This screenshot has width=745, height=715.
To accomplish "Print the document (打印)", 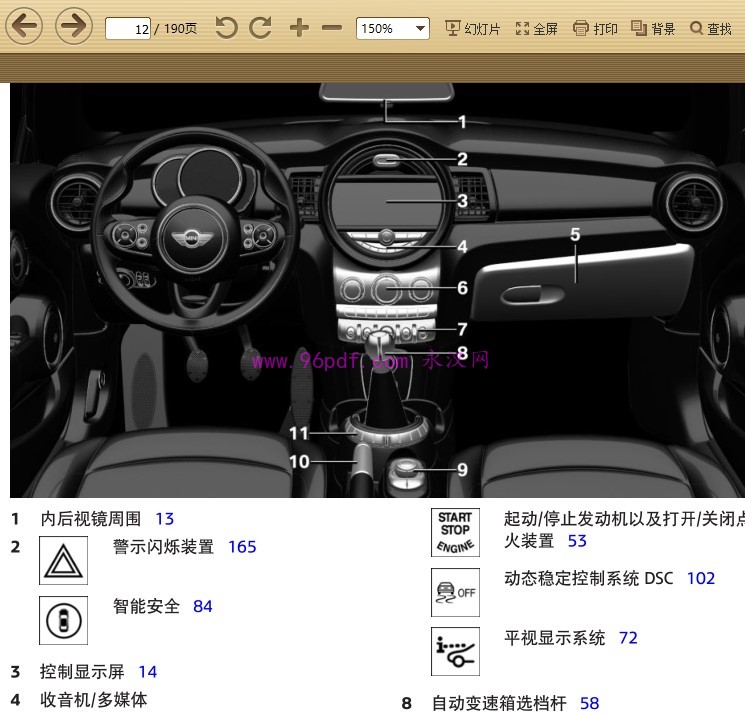I will pos(595,29).
